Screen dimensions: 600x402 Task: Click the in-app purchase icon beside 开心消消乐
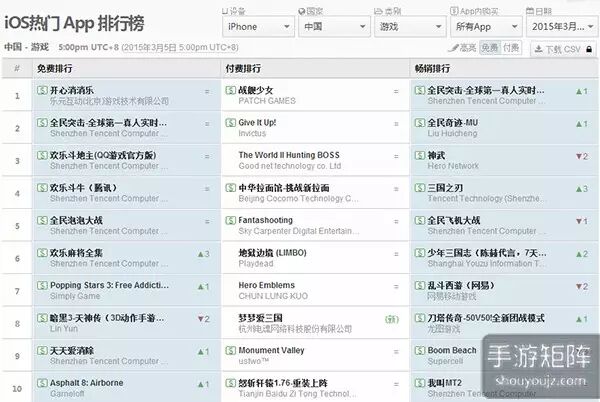pos(42,90)
